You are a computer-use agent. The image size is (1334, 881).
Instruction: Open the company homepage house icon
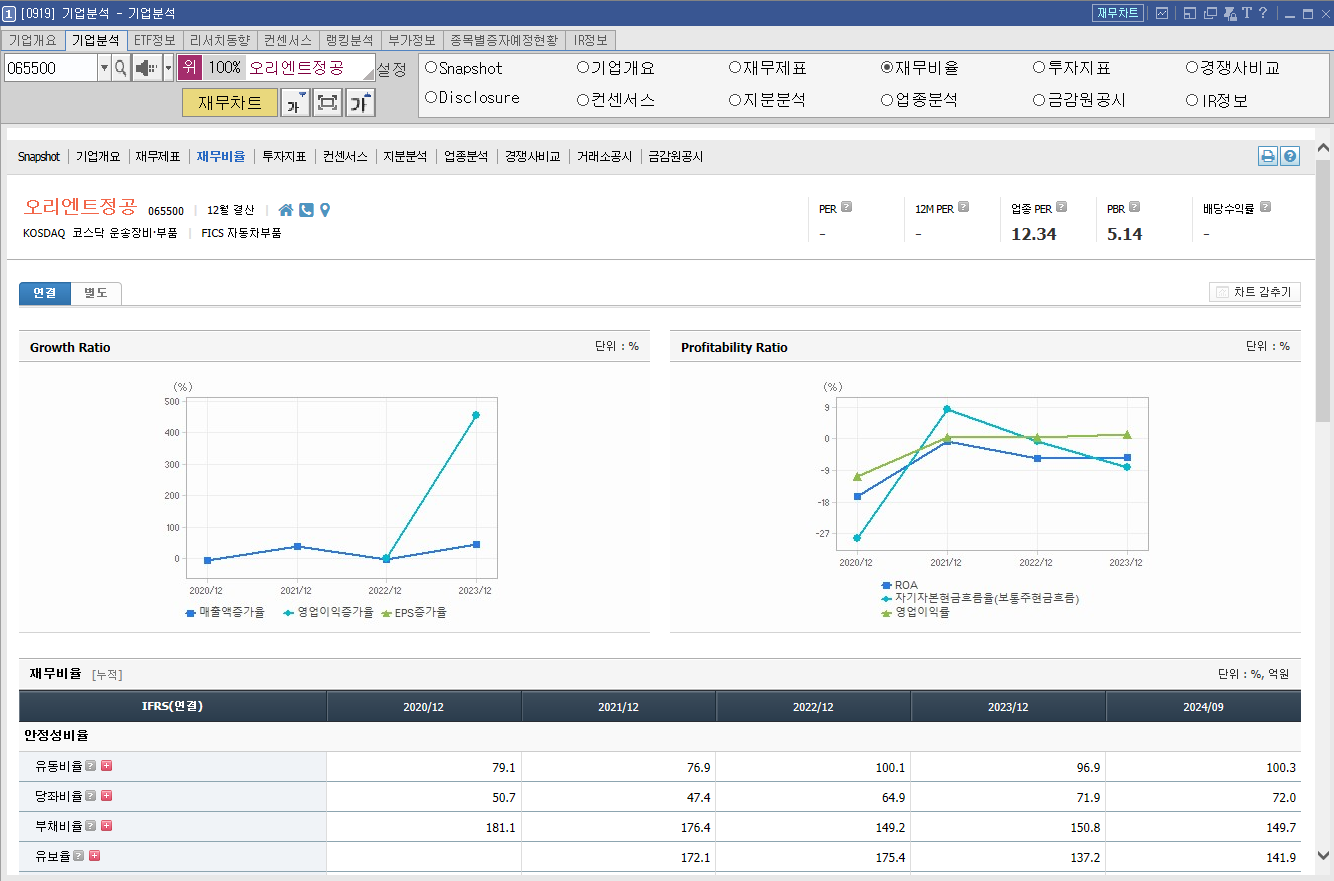click(286, 210)
